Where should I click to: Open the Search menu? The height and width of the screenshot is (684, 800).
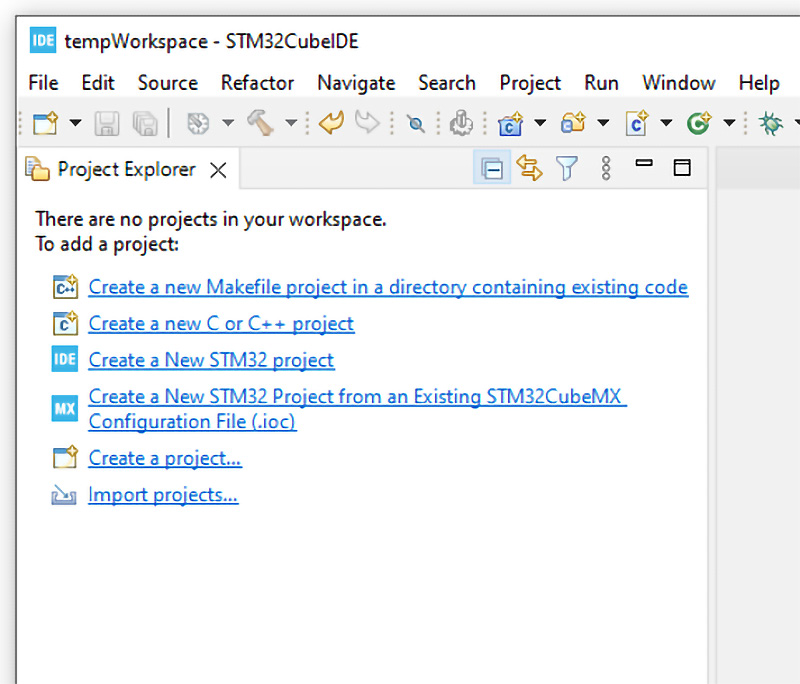447,83
